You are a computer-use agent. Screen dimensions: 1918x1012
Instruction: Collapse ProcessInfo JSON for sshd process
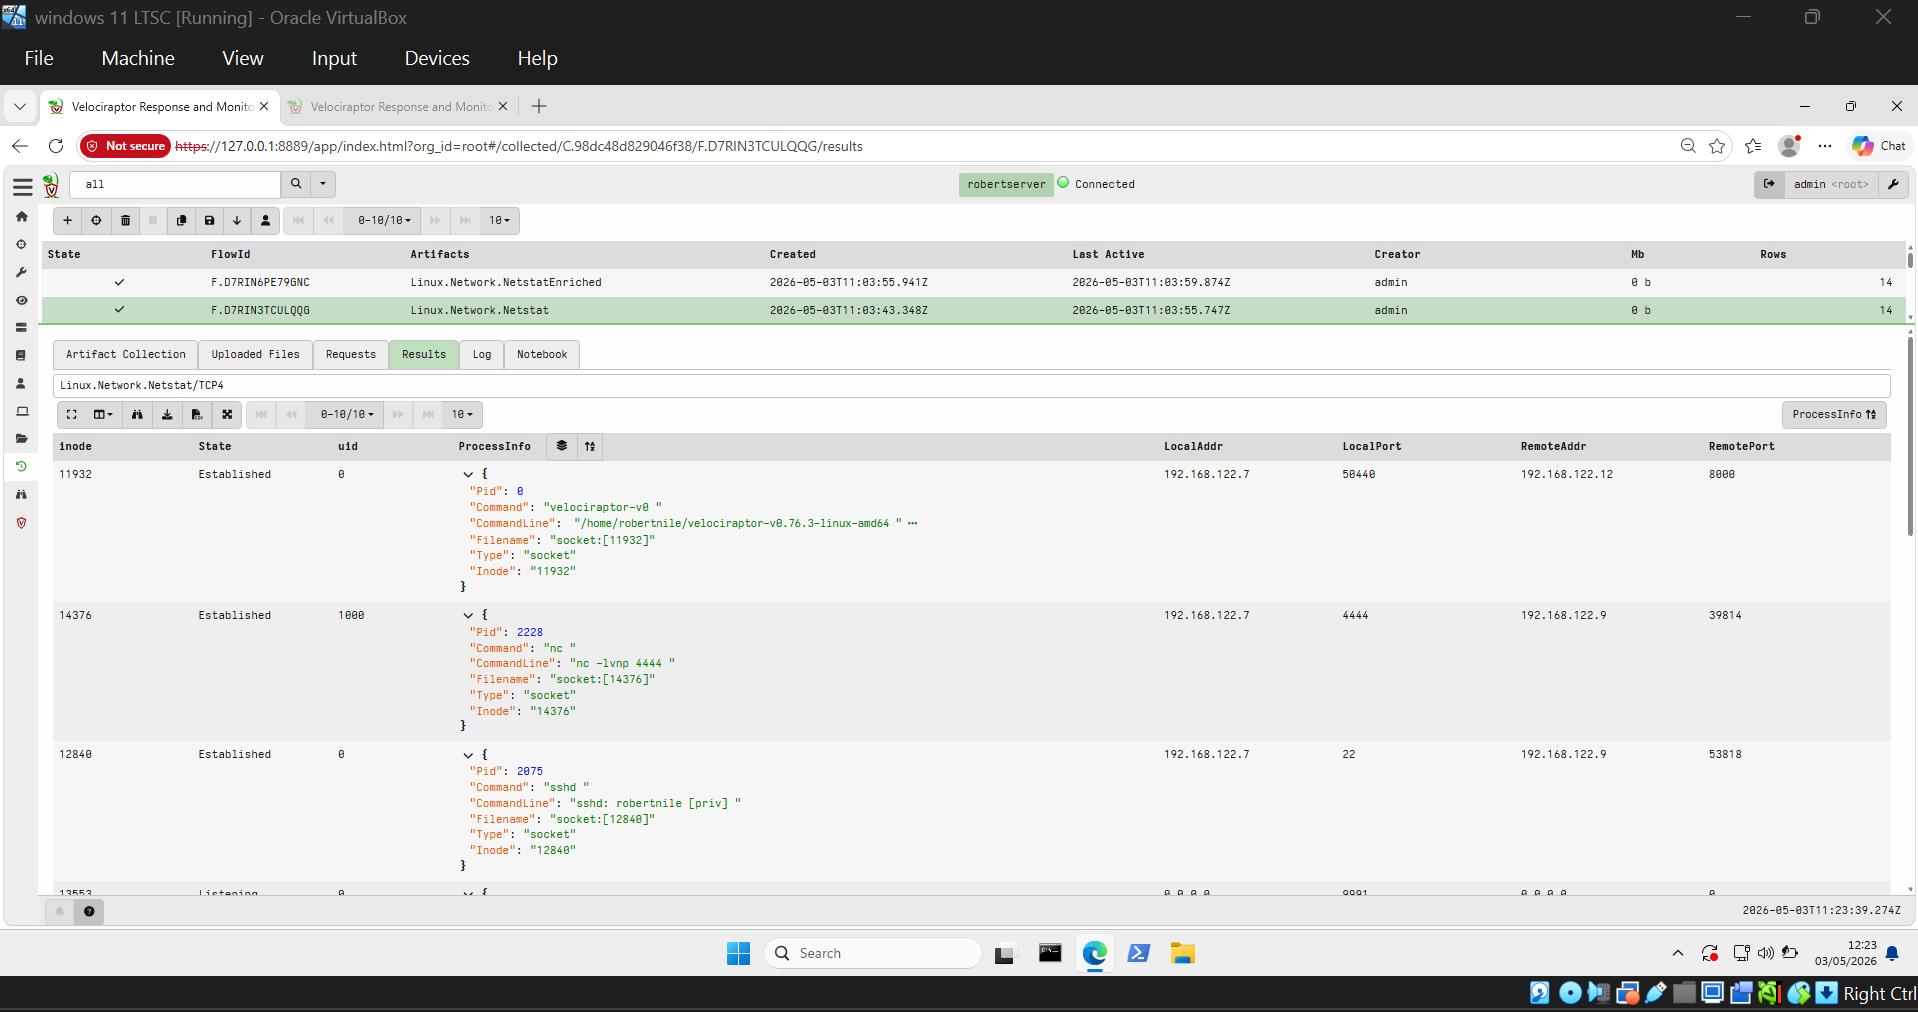pos(468,754)
